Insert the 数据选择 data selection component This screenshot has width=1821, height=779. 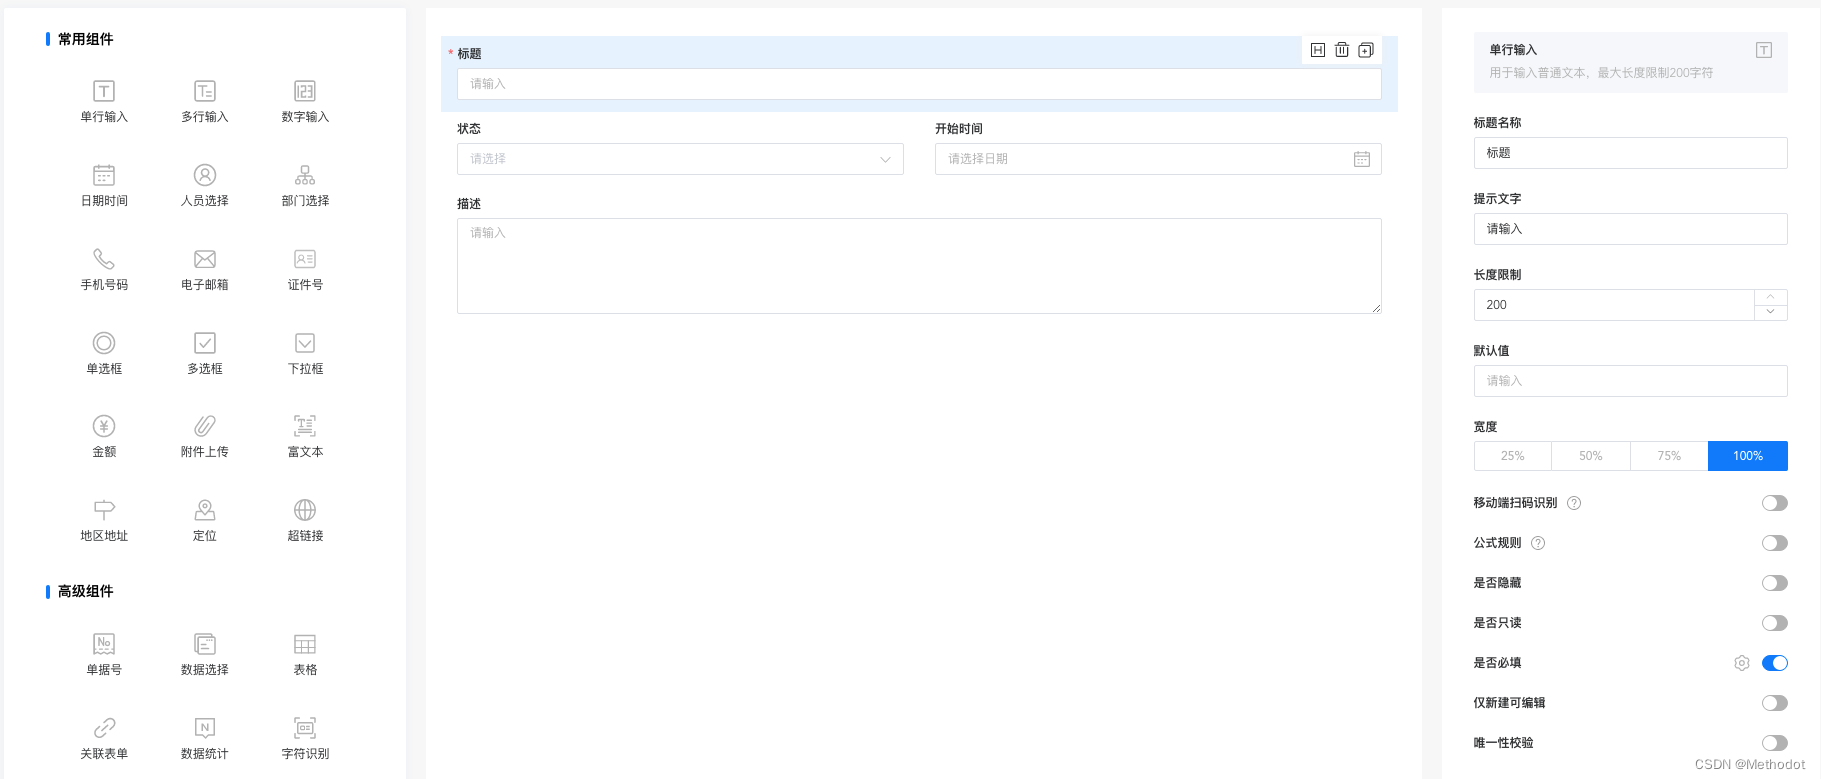click(x=205, y=655)
